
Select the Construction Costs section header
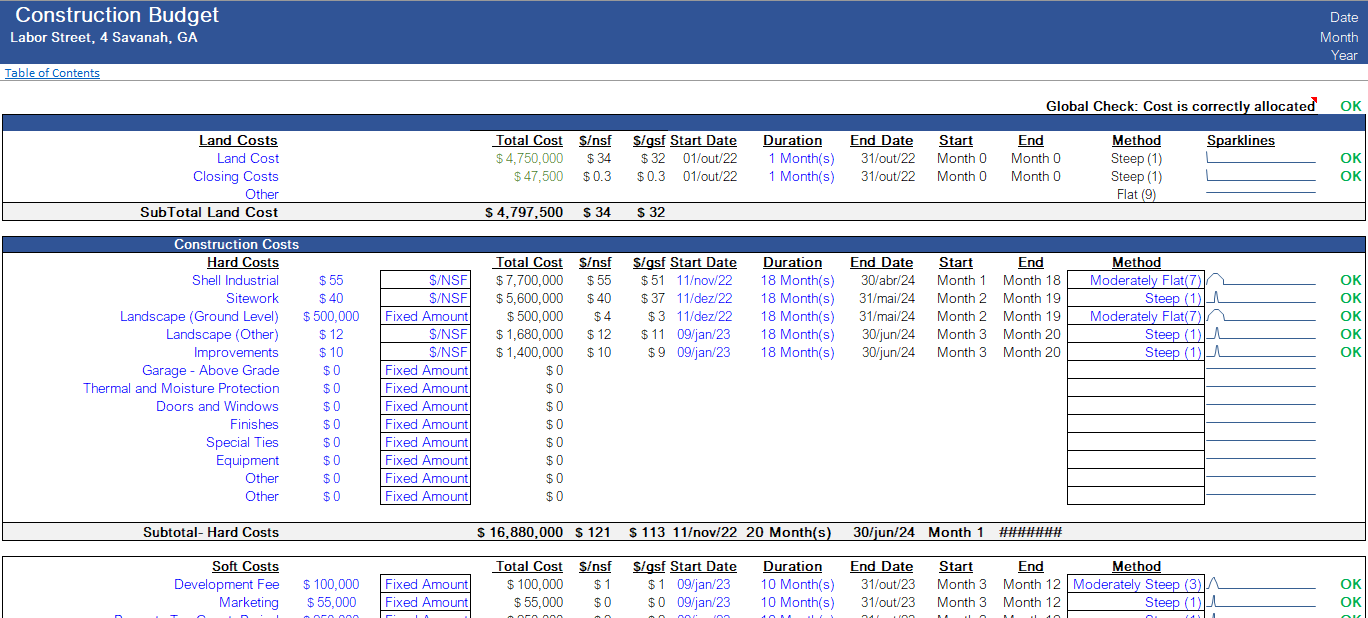pyautogui.click(x=236, y=245)
